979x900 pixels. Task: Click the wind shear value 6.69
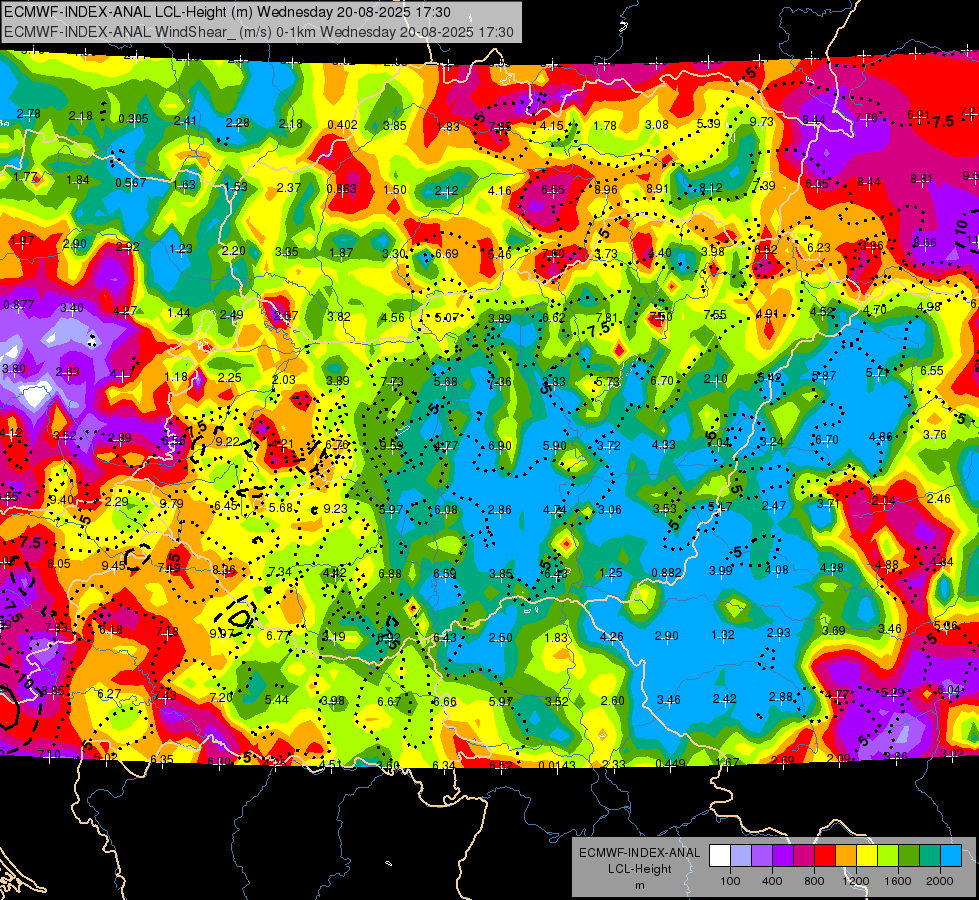click(x=447, y=254)
